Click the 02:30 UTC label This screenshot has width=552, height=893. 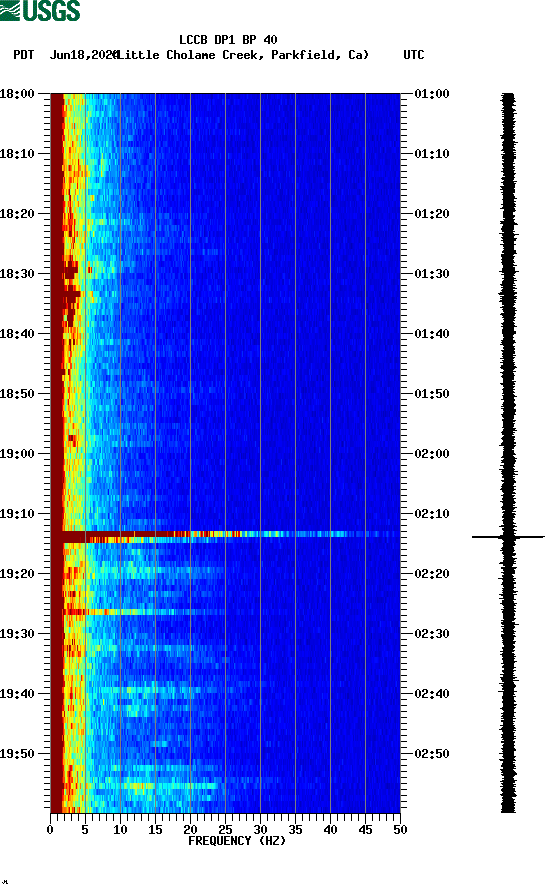(432, 634)
